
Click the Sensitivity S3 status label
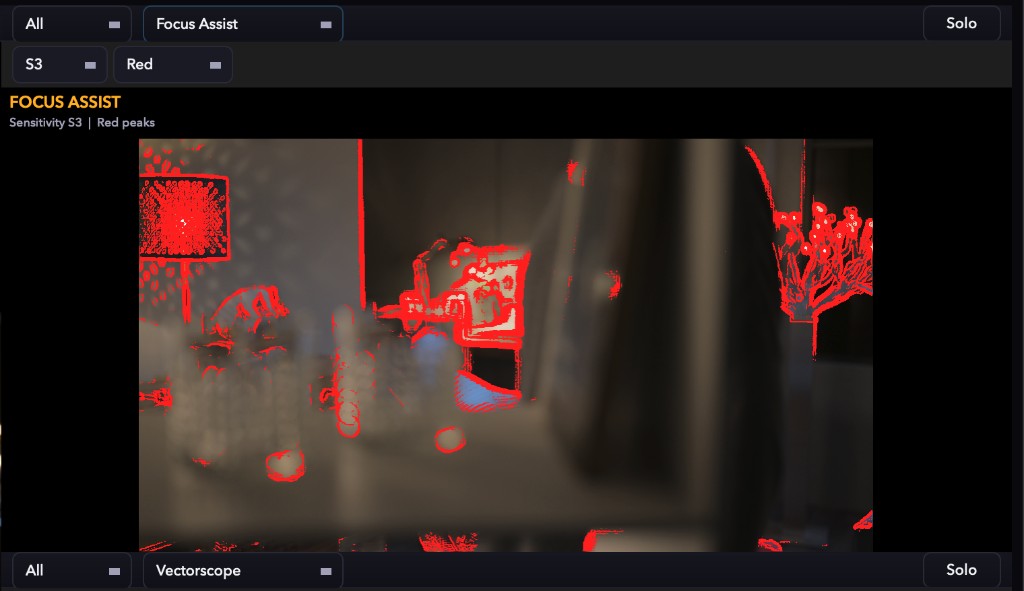point(46,123)
